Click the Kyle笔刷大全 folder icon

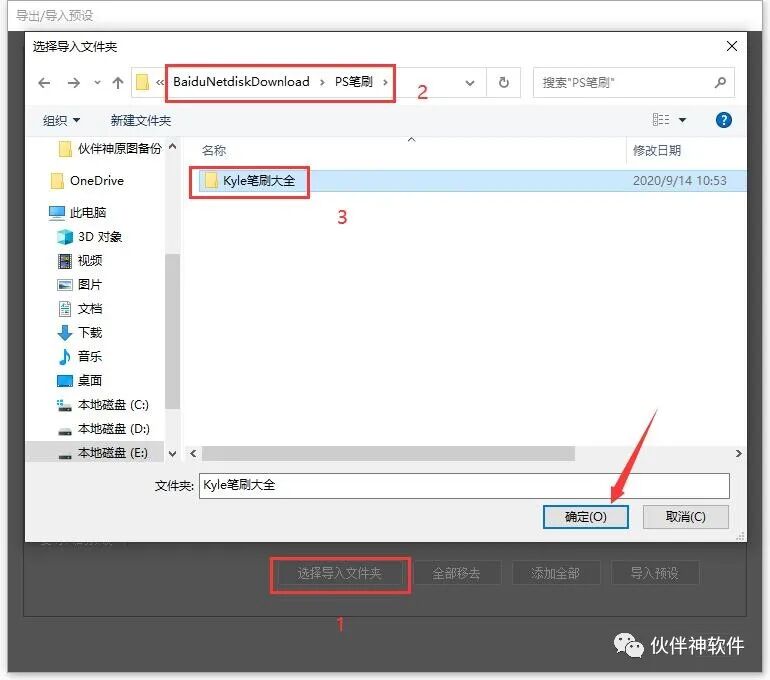coord(211,180)
